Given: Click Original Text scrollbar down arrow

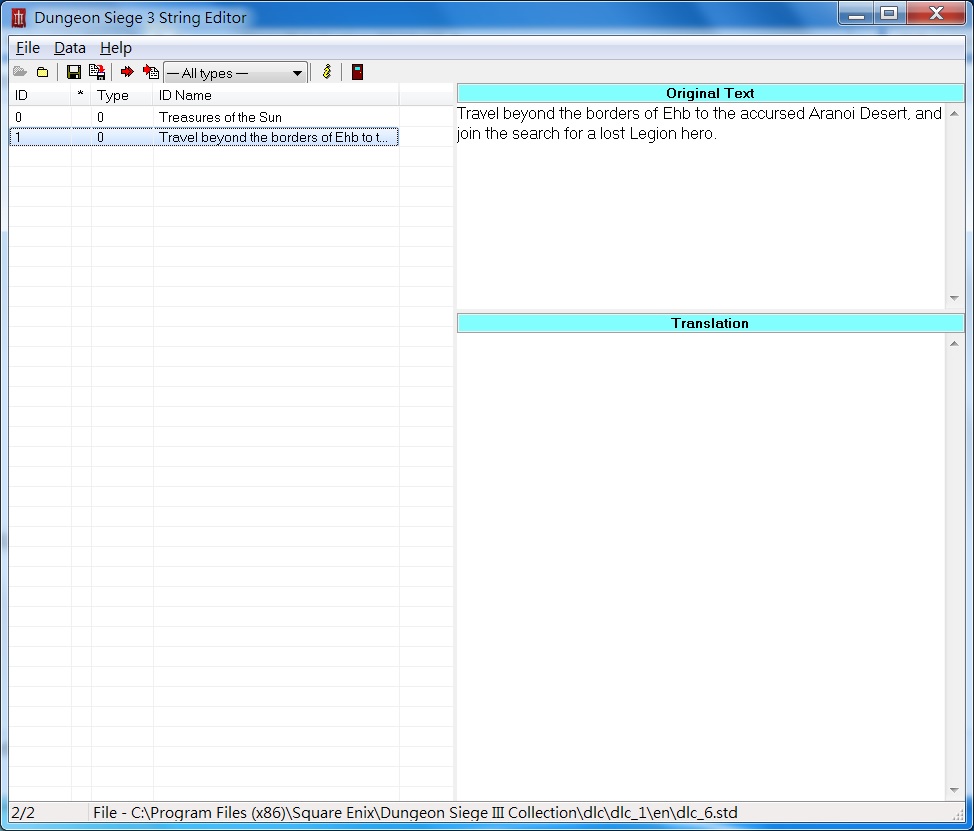Looking at the screenshot, I should [955, 298].
